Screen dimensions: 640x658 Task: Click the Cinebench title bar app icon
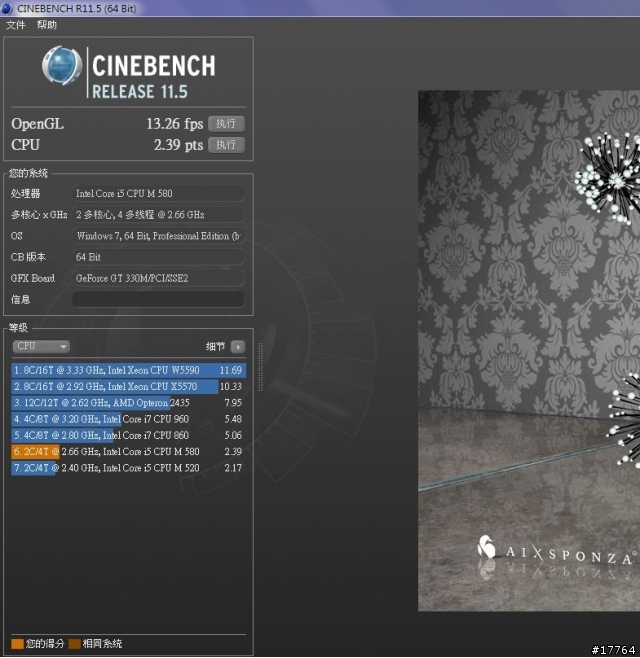tap(7, 8)
